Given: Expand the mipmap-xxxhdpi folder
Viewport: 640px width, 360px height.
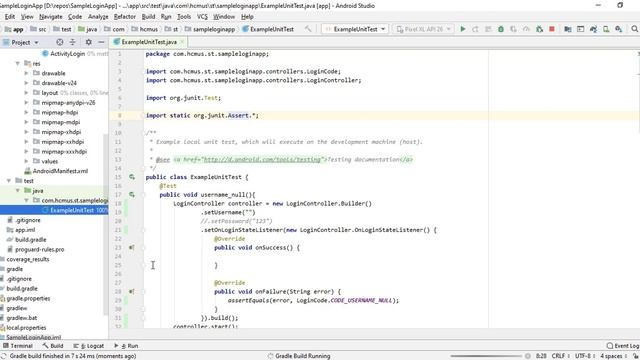Looking at the screenshot, I should [x=27, y=151].
